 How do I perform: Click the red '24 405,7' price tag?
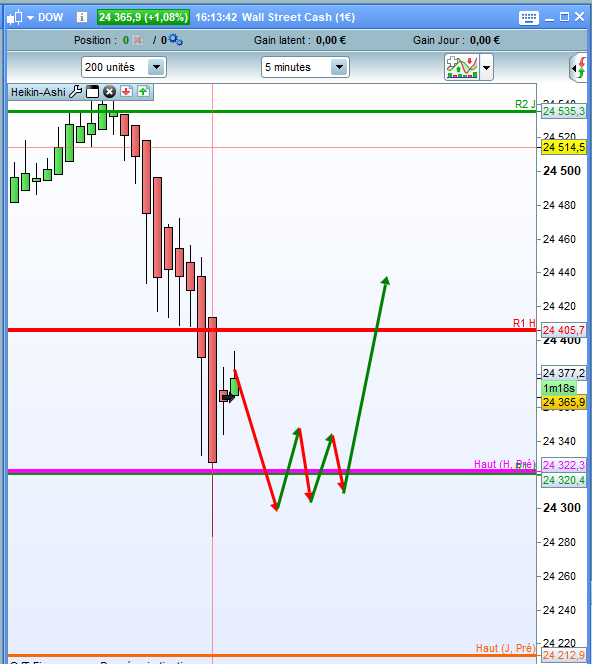(x=564, y=329)
